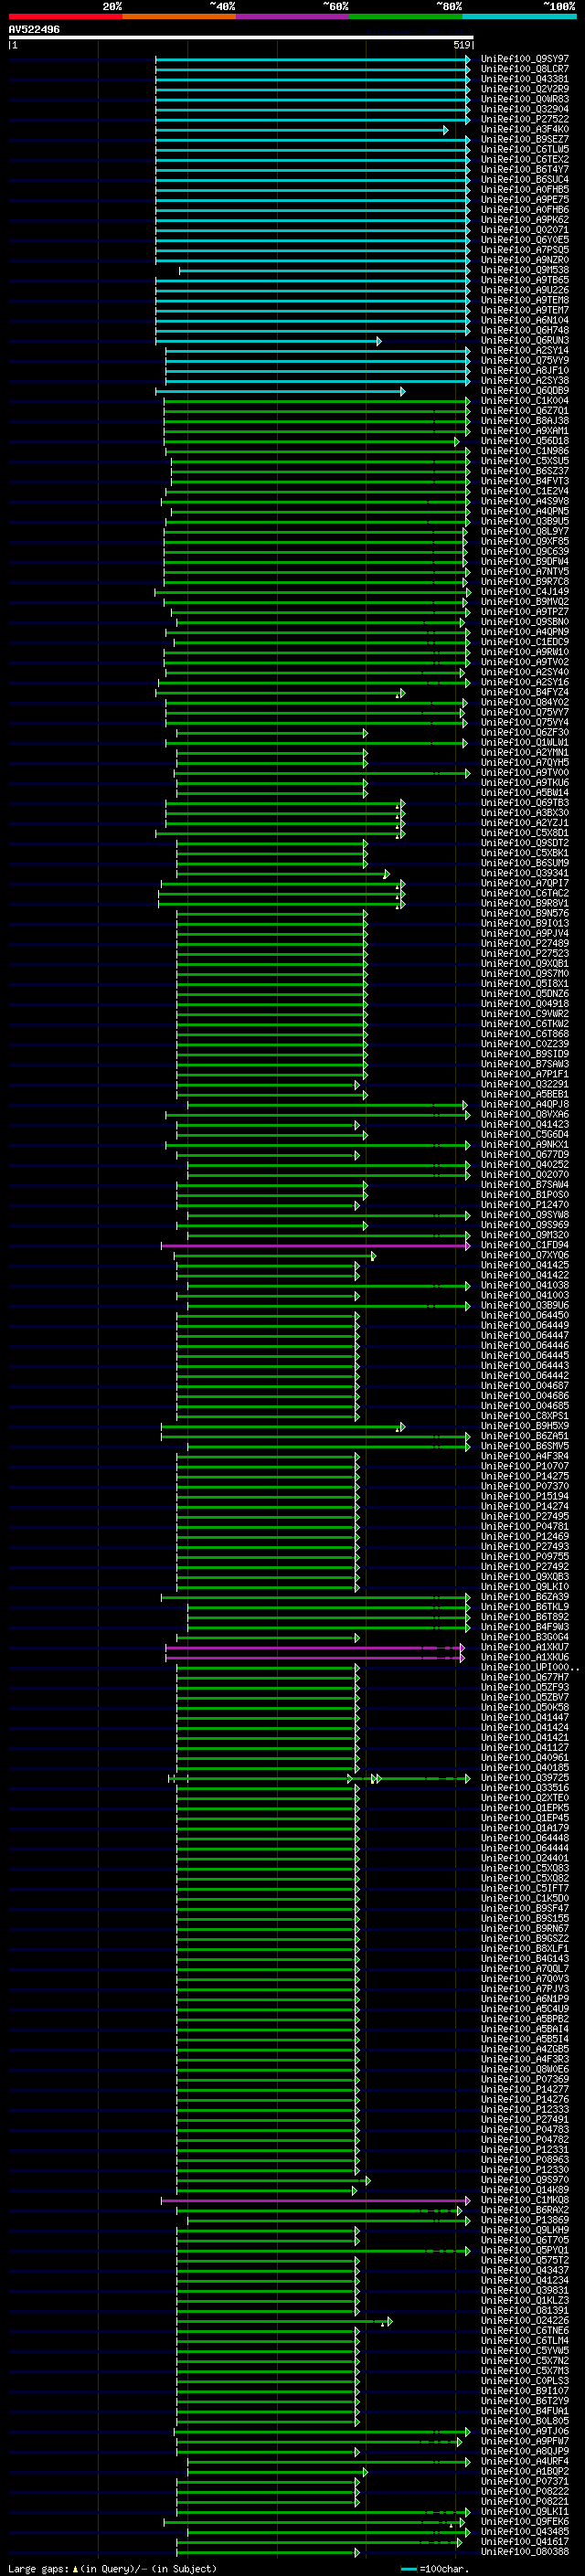Click the cyan ~100% identity legend segment
The height and width of the screenshot is (2576, 585).
point(519,16)
